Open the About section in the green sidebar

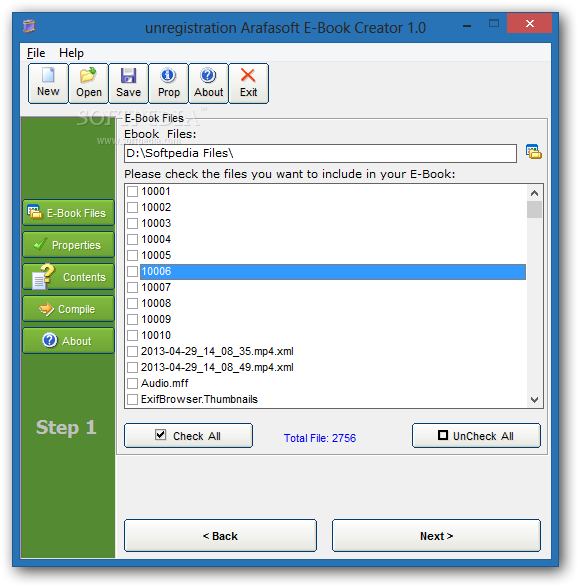tap(68, 341)
